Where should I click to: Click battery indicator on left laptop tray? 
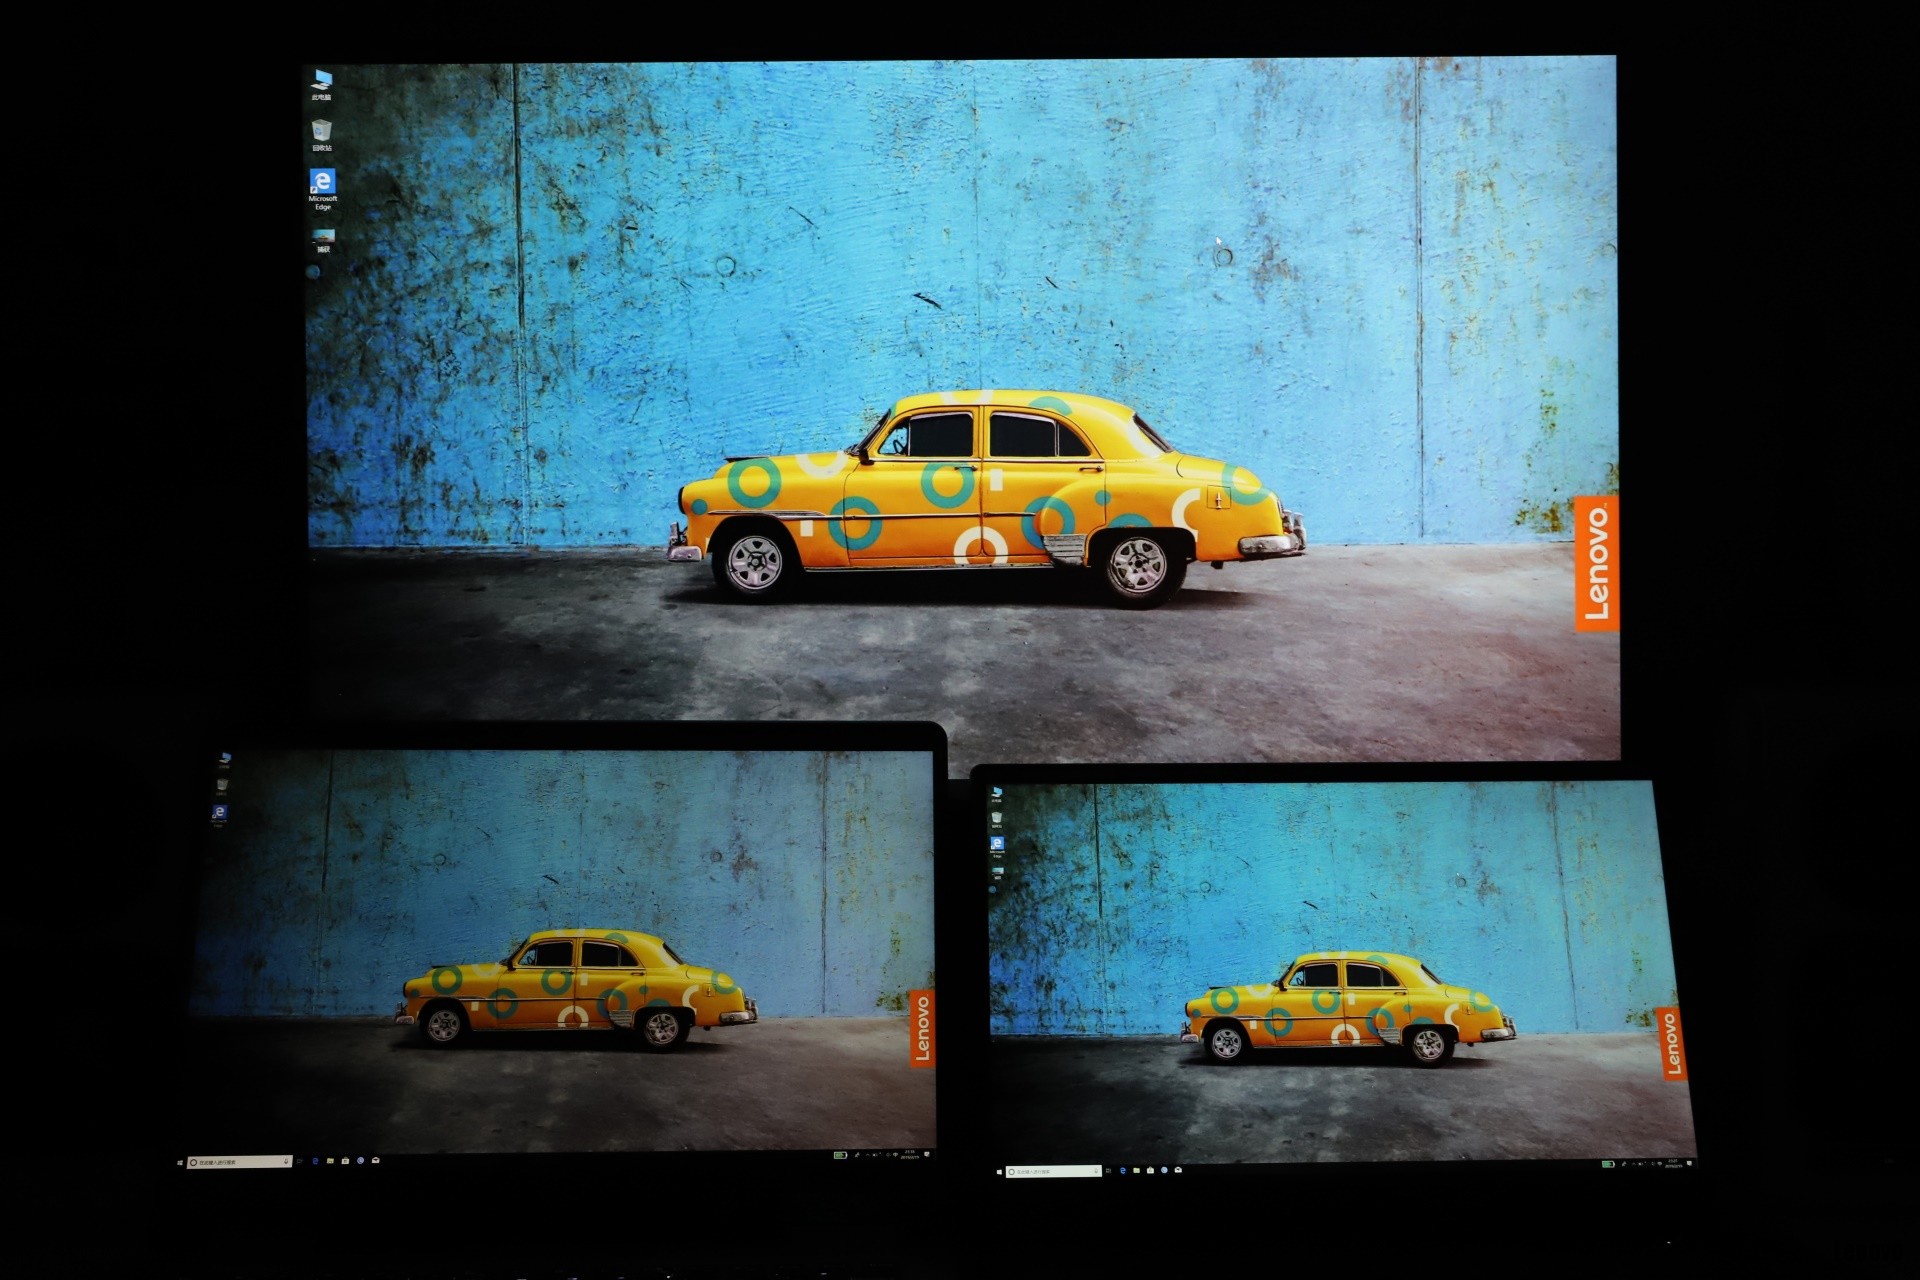[840, 1155]
